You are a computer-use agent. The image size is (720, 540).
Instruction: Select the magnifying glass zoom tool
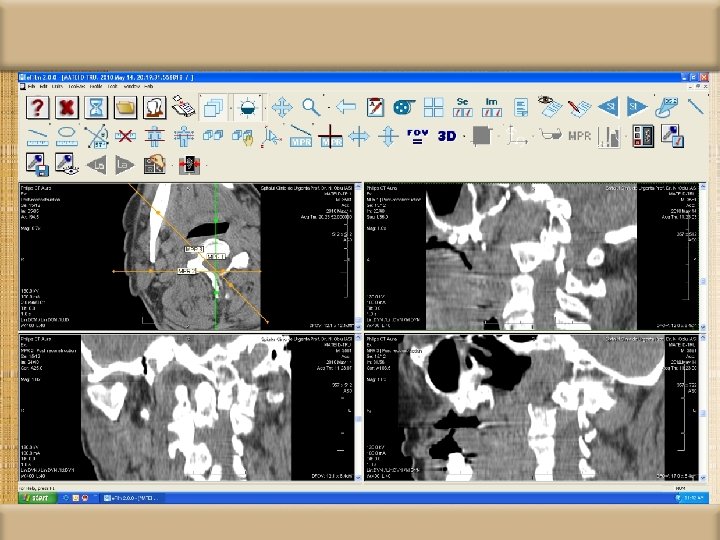(311, 107)
